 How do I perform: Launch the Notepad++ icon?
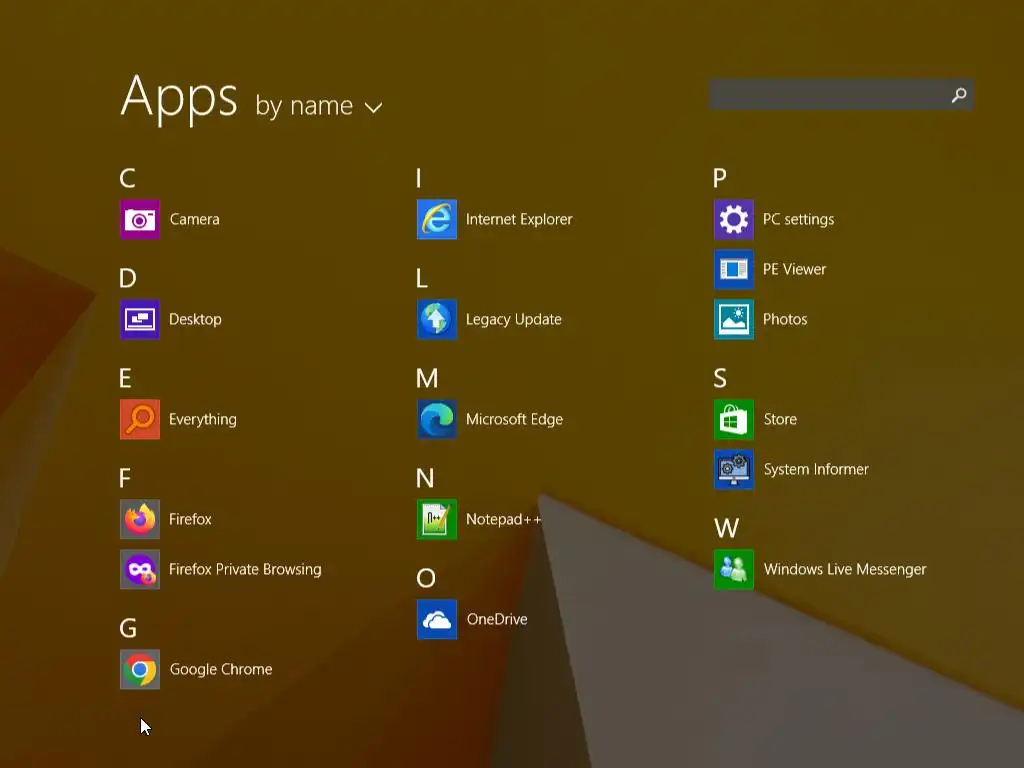(437, 519)
